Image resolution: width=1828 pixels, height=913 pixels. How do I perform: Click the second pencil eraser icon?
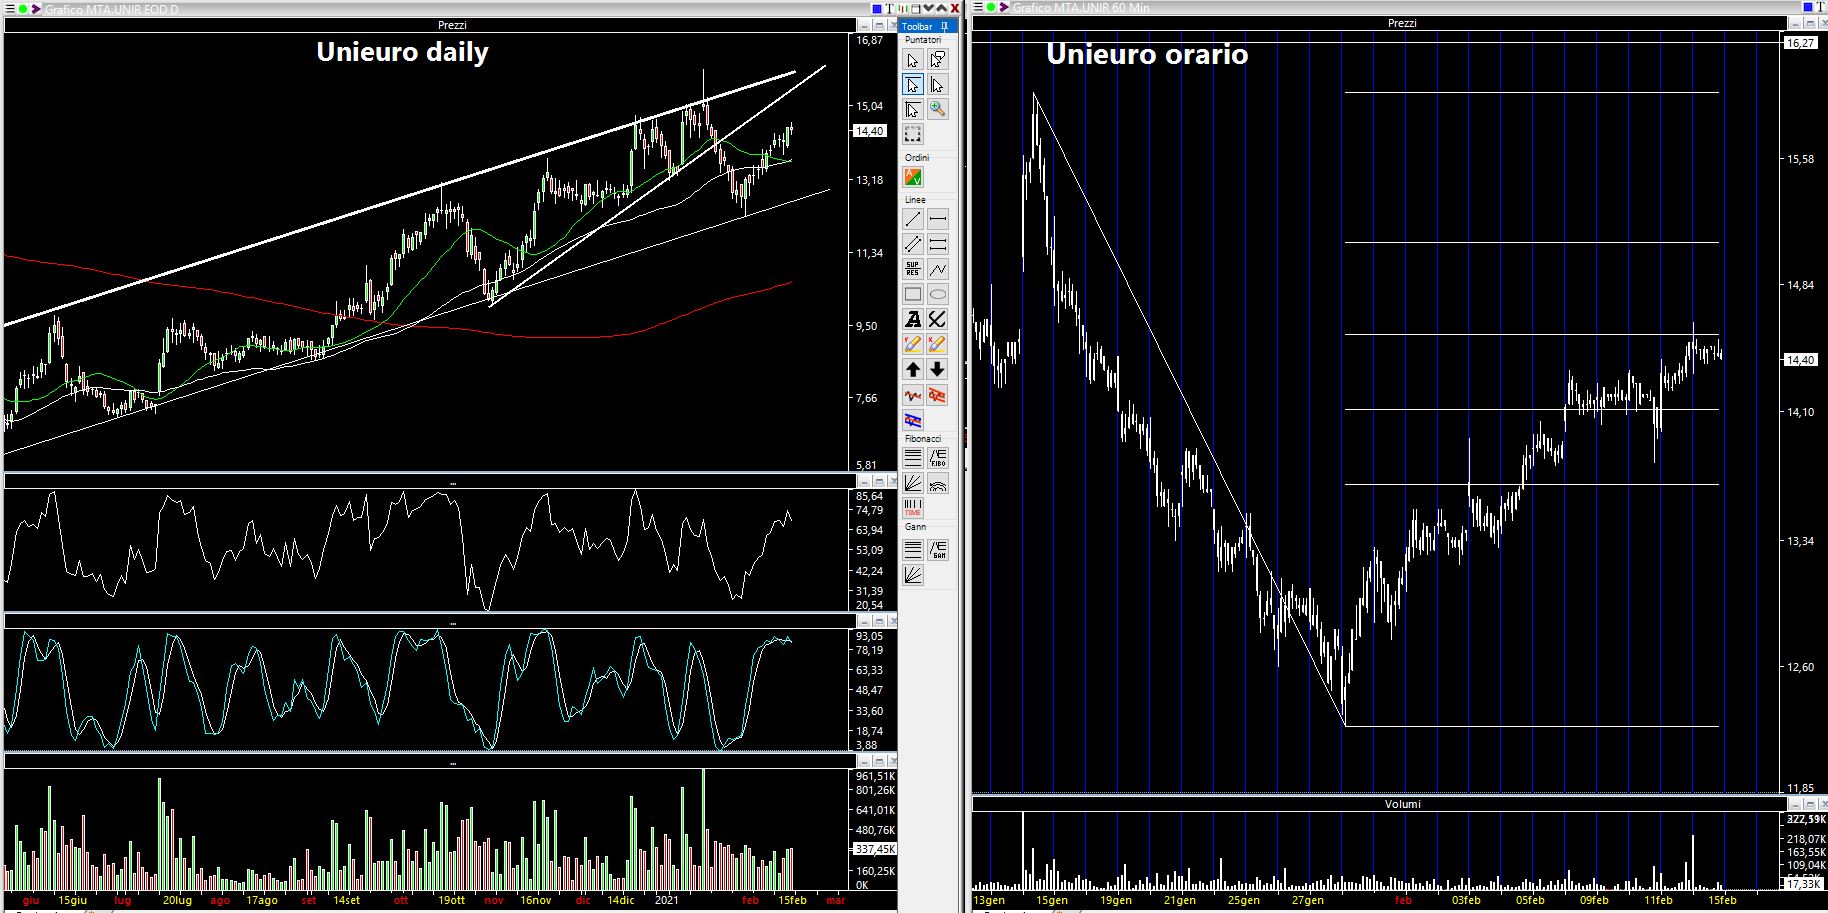coord(938,344)
